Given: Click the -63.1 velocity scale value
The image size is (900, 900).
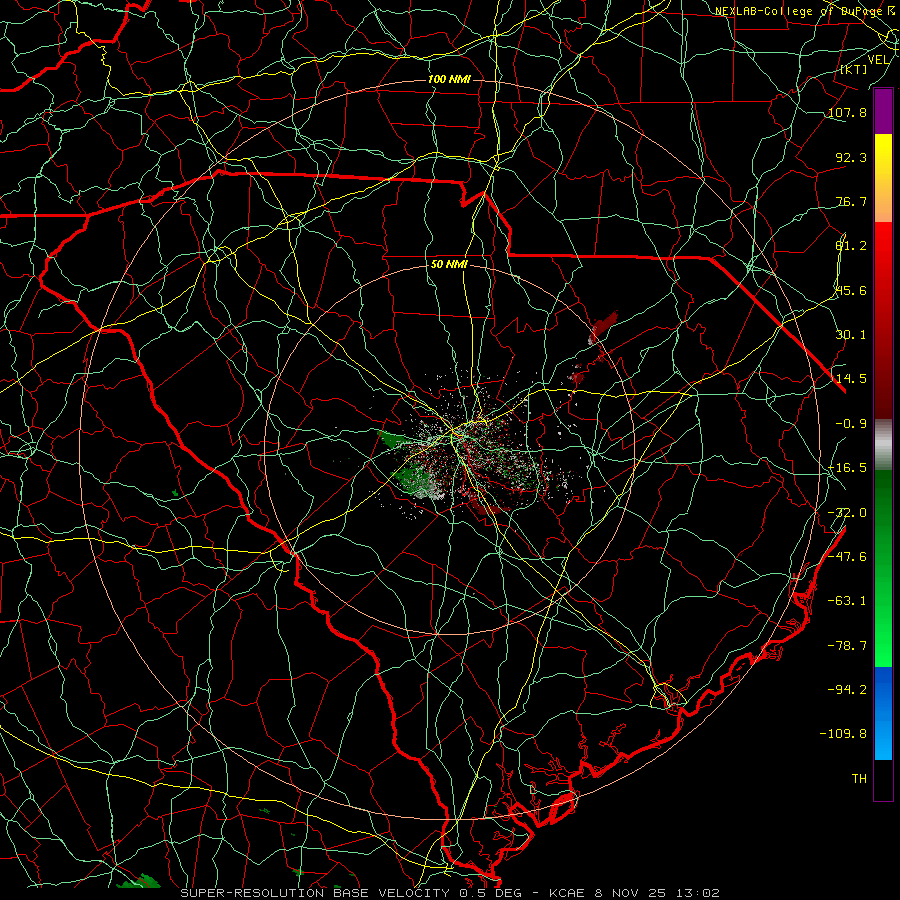Looking at the screenshot, I should point(847,601).
